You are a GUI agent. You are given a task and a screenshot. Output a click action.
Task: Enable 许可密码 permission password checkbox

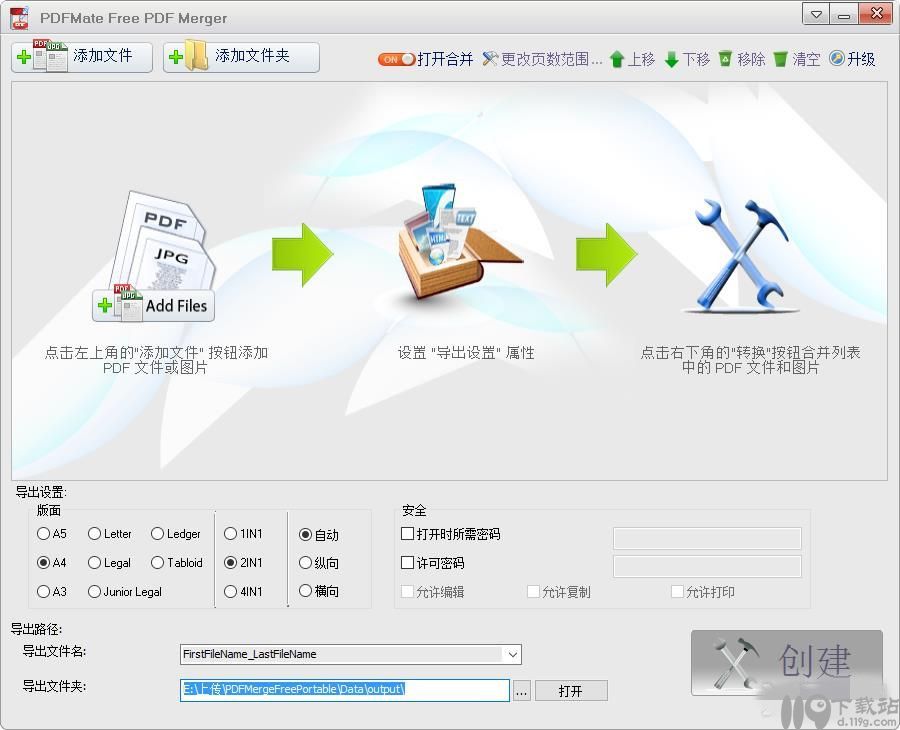click(x=408, y=562)
